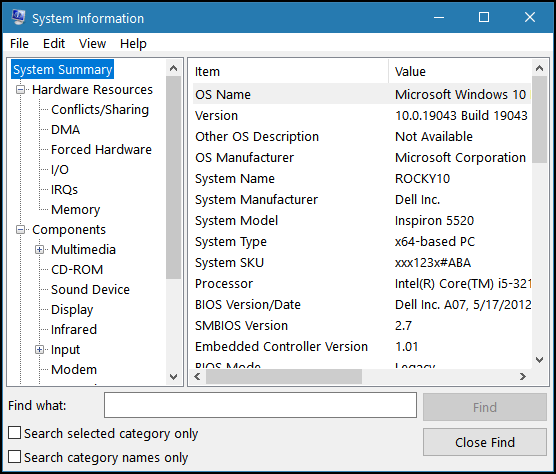
Task: Open the Edit menu
Action: (54, 44)
